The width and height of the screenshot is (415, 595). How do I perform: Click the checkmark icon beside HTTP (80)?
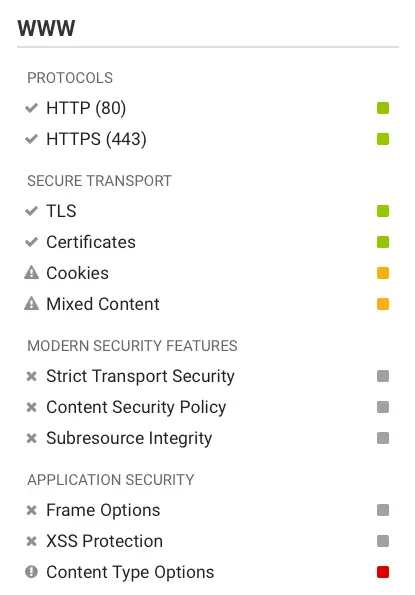(31, 108)
